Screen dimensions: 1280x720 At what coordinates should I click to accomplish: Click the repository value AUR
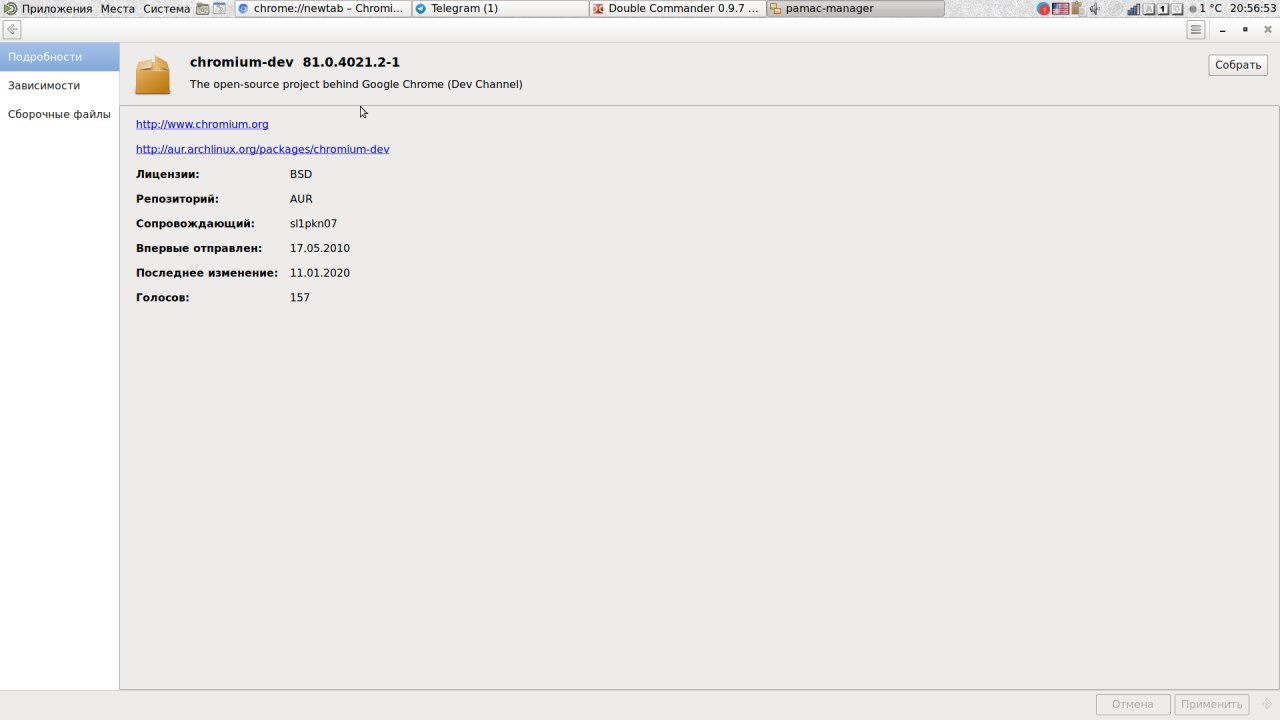pos(301,199)
